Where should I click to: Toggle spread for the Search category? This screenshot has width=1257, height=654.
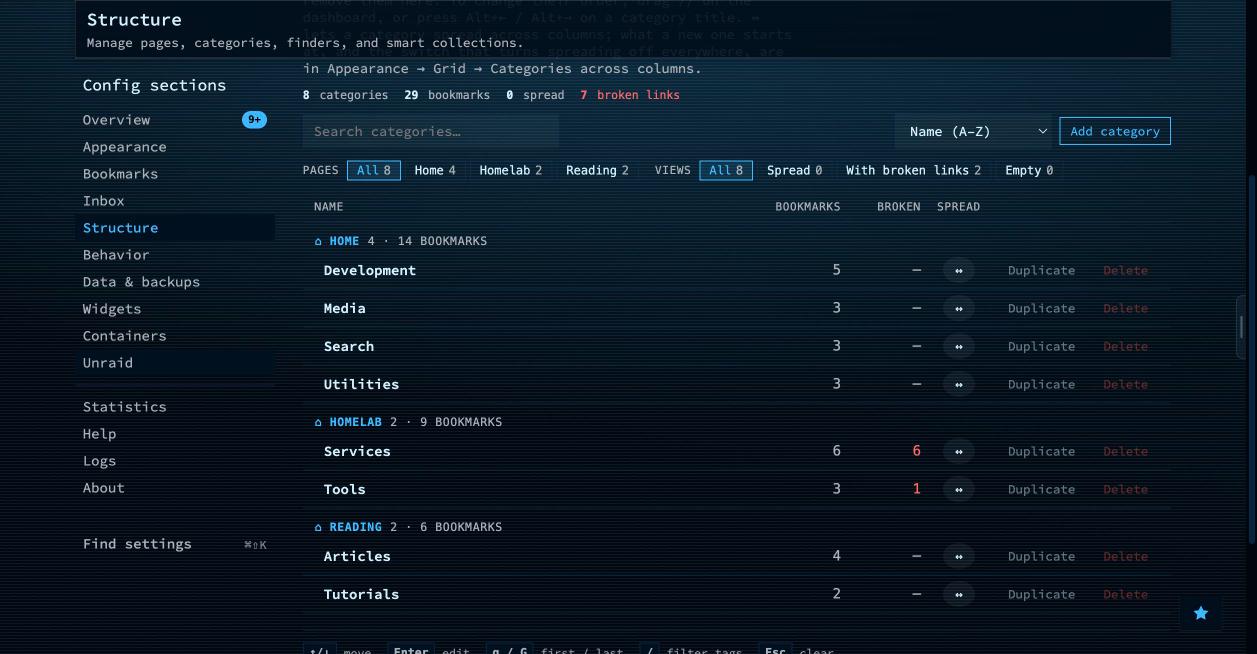point(958,346)
